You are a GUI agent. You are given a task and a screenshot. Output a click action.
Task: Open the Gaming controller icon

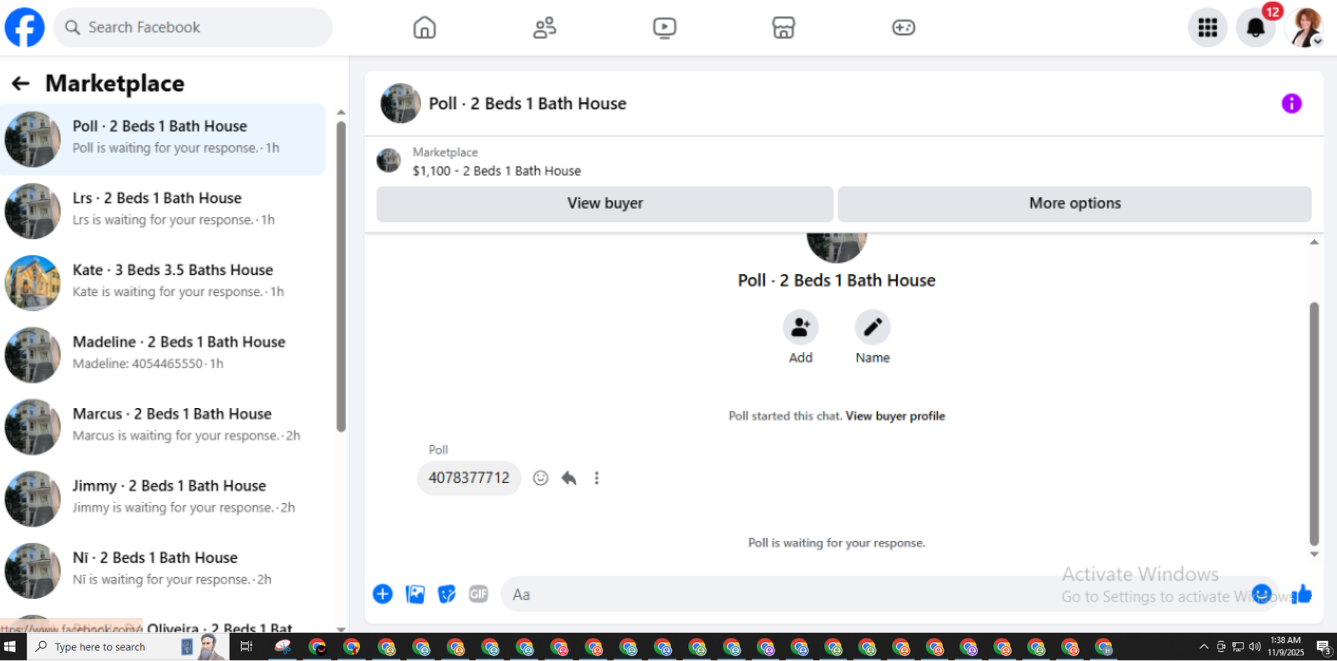[904, 28]
